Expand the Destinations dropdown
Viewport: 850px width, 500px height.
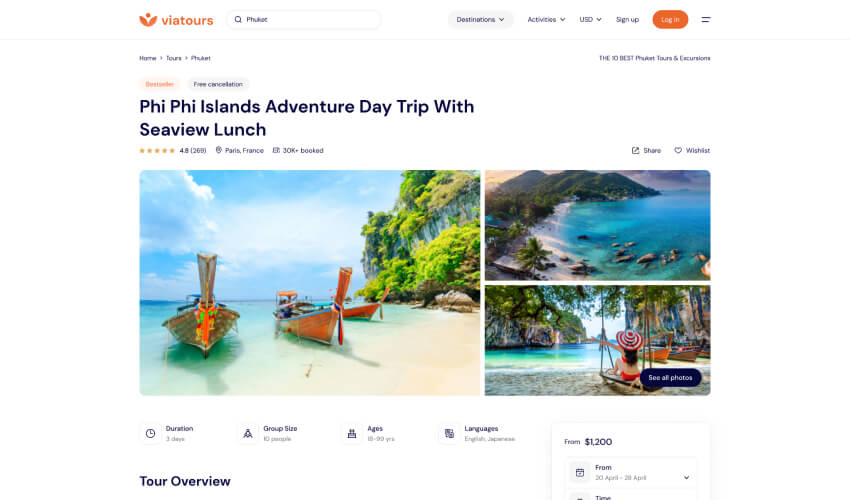[x=480, y=20]
